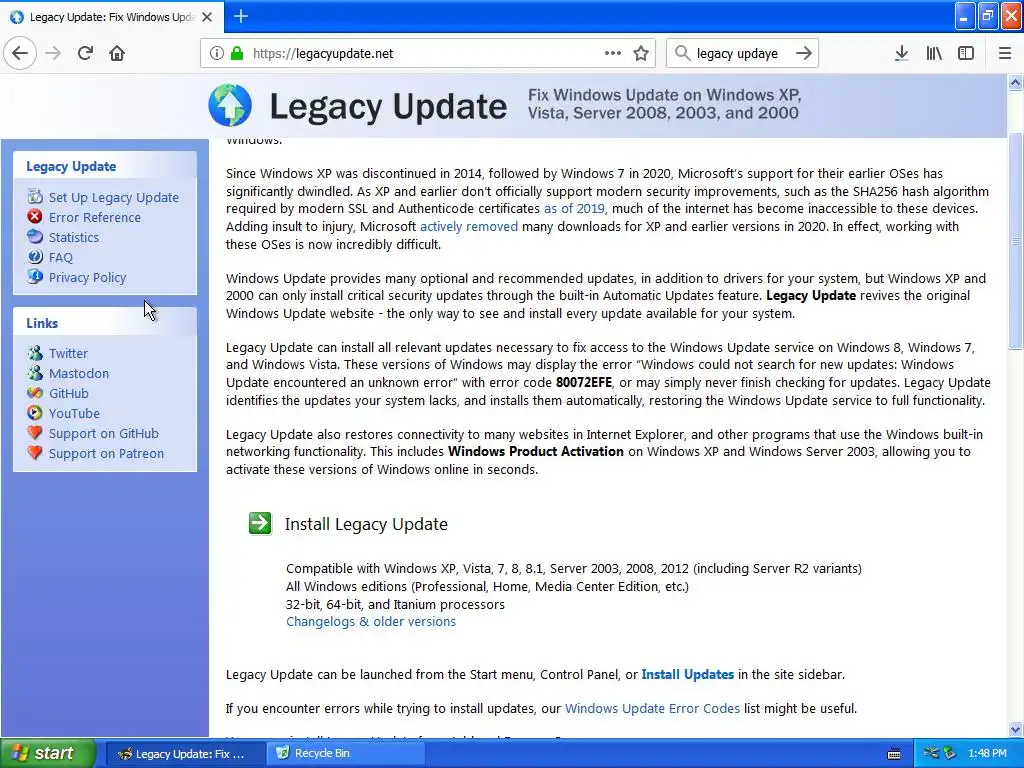Click the green secure padlock icon
Image resolution: width=1024 pixels, height=768 pixels.
[237, 54]
